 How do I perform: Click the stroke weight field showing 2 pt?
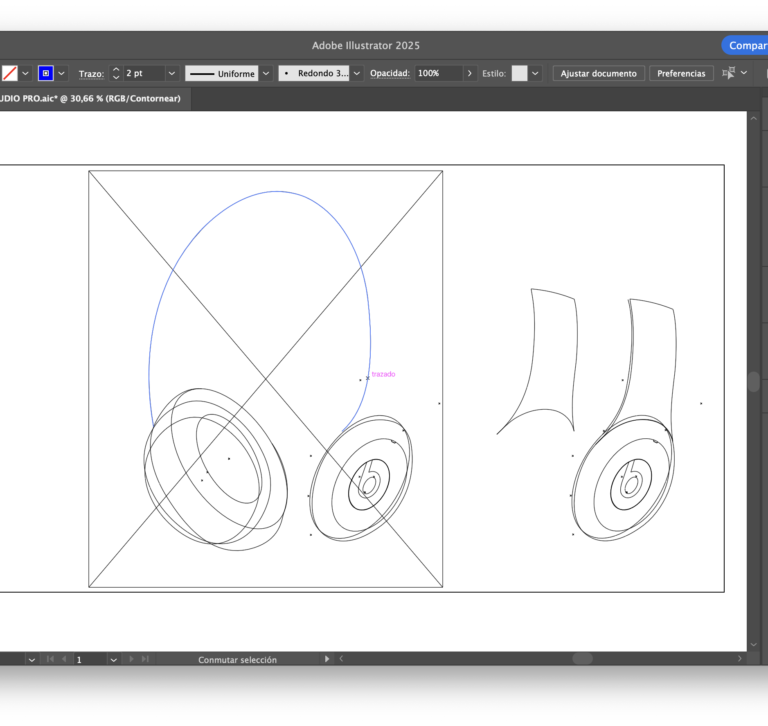pyautogui.click(x=142, y=73)
